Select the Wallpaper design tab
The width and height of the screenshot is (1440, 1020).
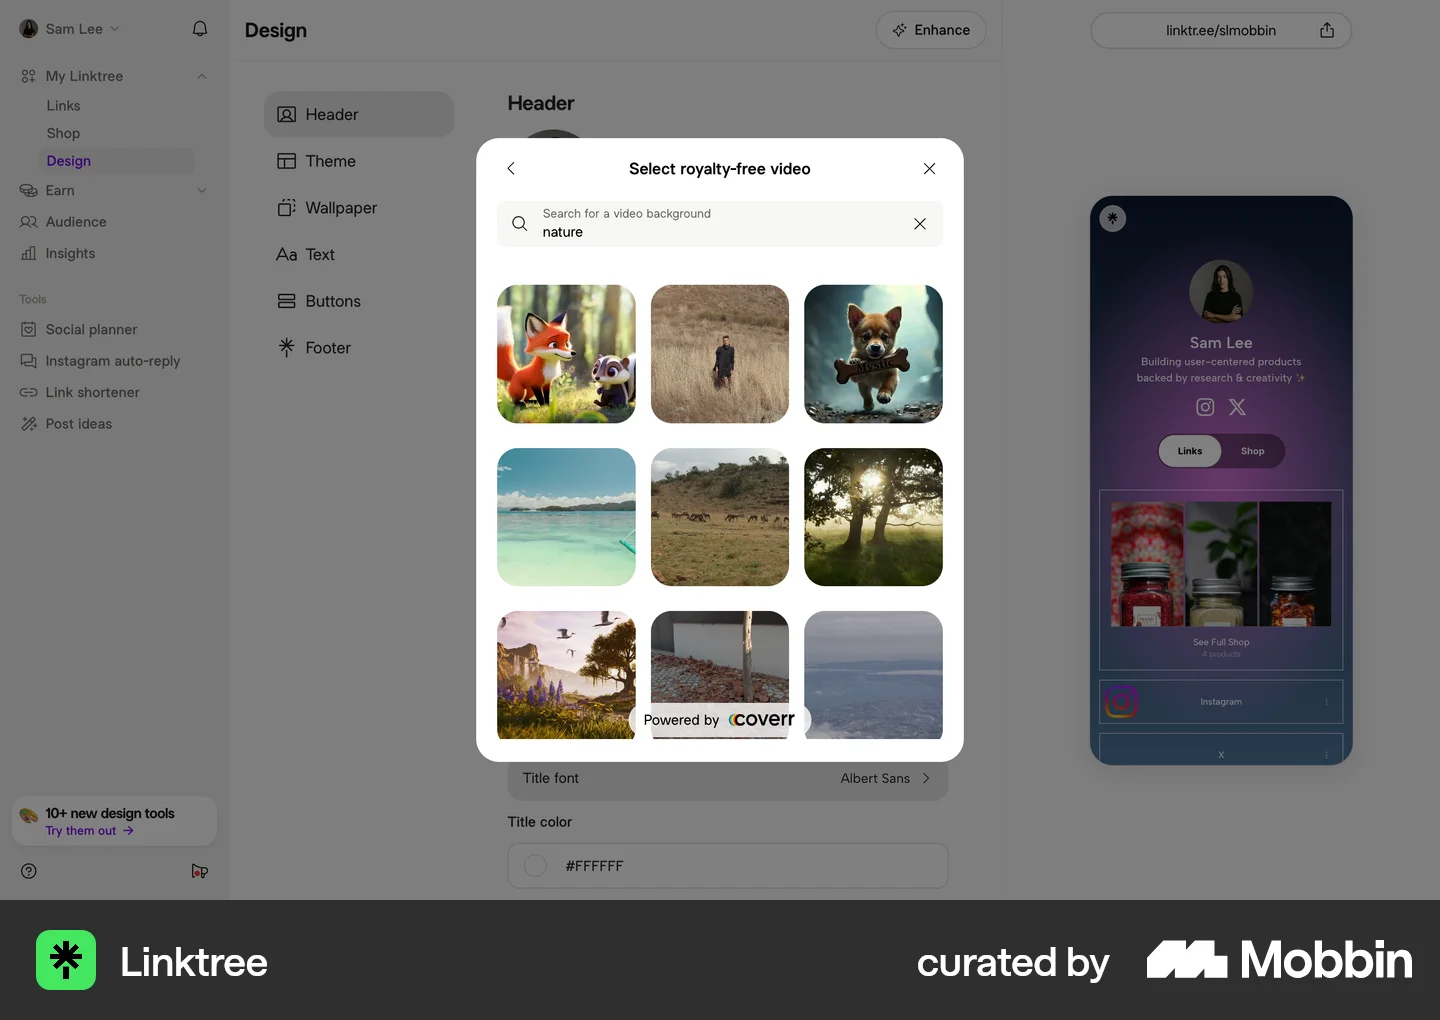(359, 208)
